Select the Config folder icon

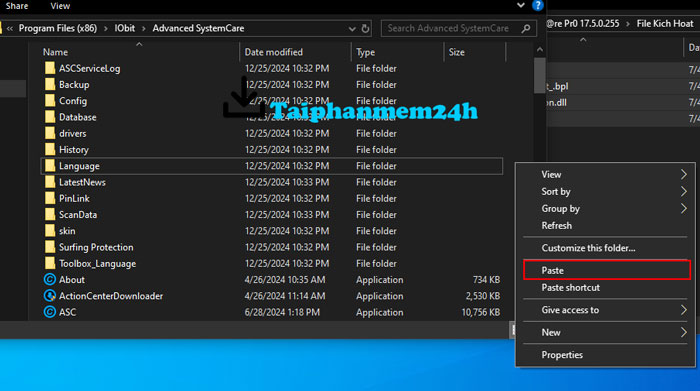click(50, 101)
